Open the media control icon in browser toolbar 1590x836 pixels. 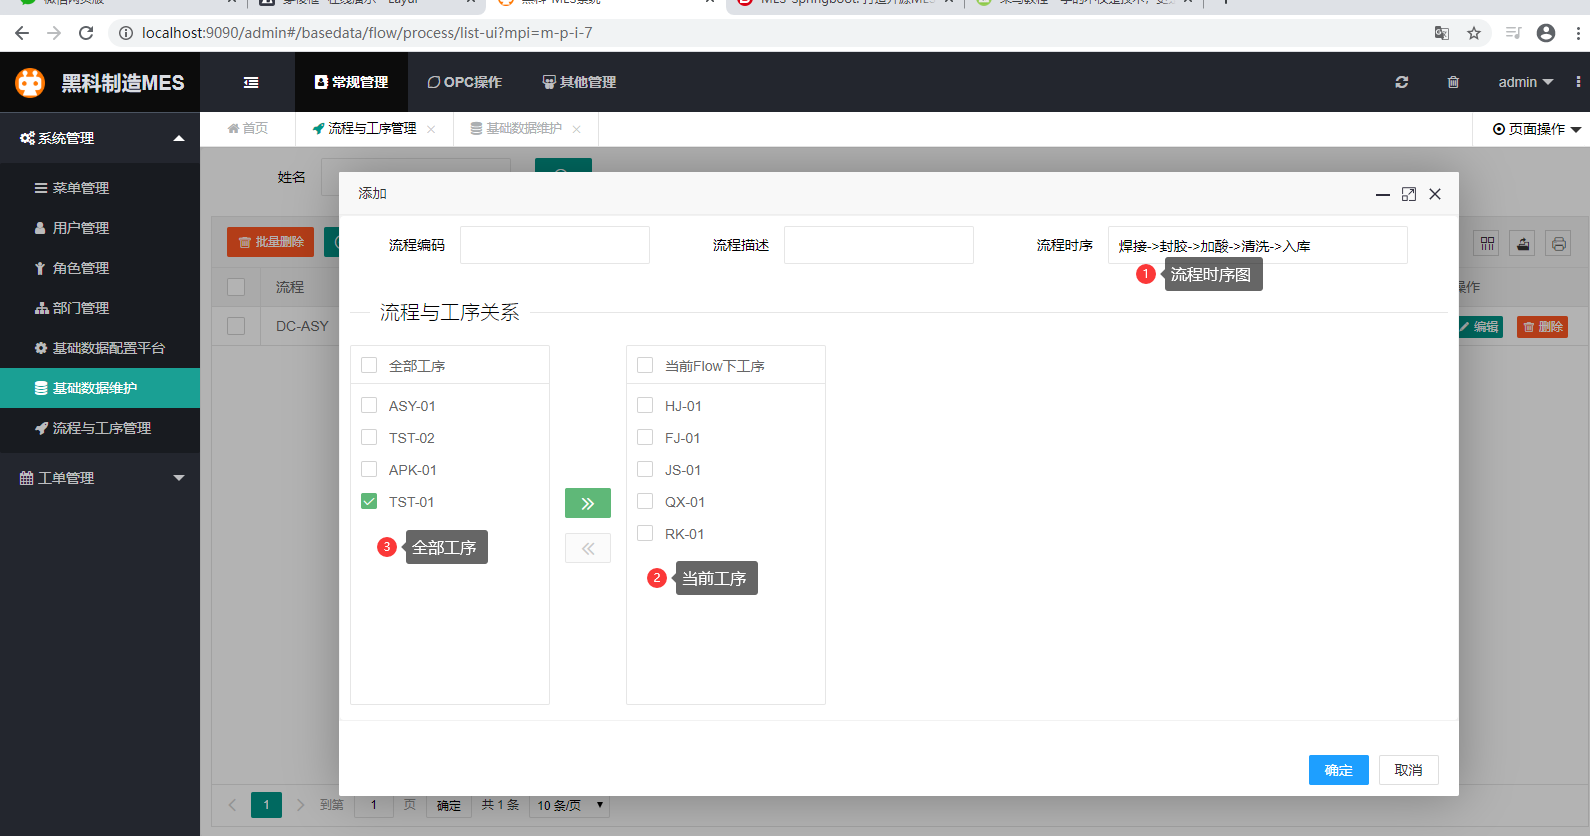tap(1513, 33)
